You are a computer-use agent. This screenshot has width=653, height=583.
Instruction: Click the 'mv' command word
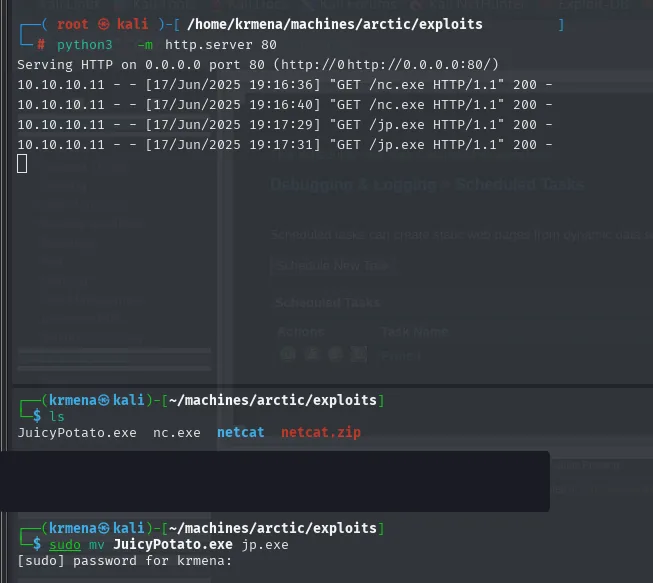97,545
